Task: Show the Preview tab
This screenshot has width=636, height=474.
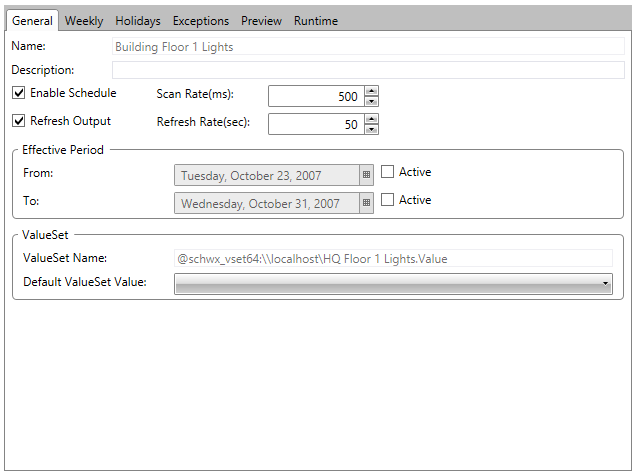Action: [x=261, y=21]
